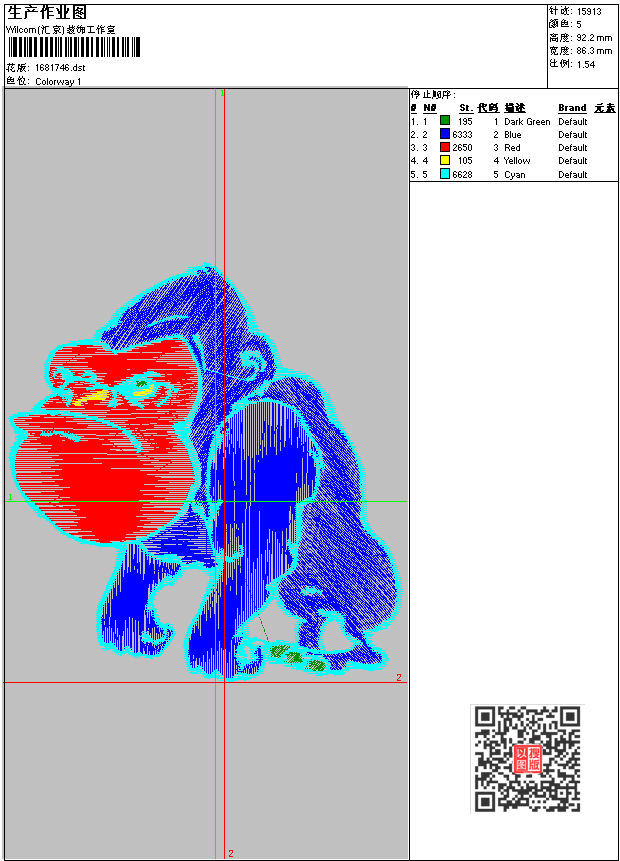Select the height value 92.2 mm
The height and width of the screenshot is (861, 620).
(x=594, y=38)
